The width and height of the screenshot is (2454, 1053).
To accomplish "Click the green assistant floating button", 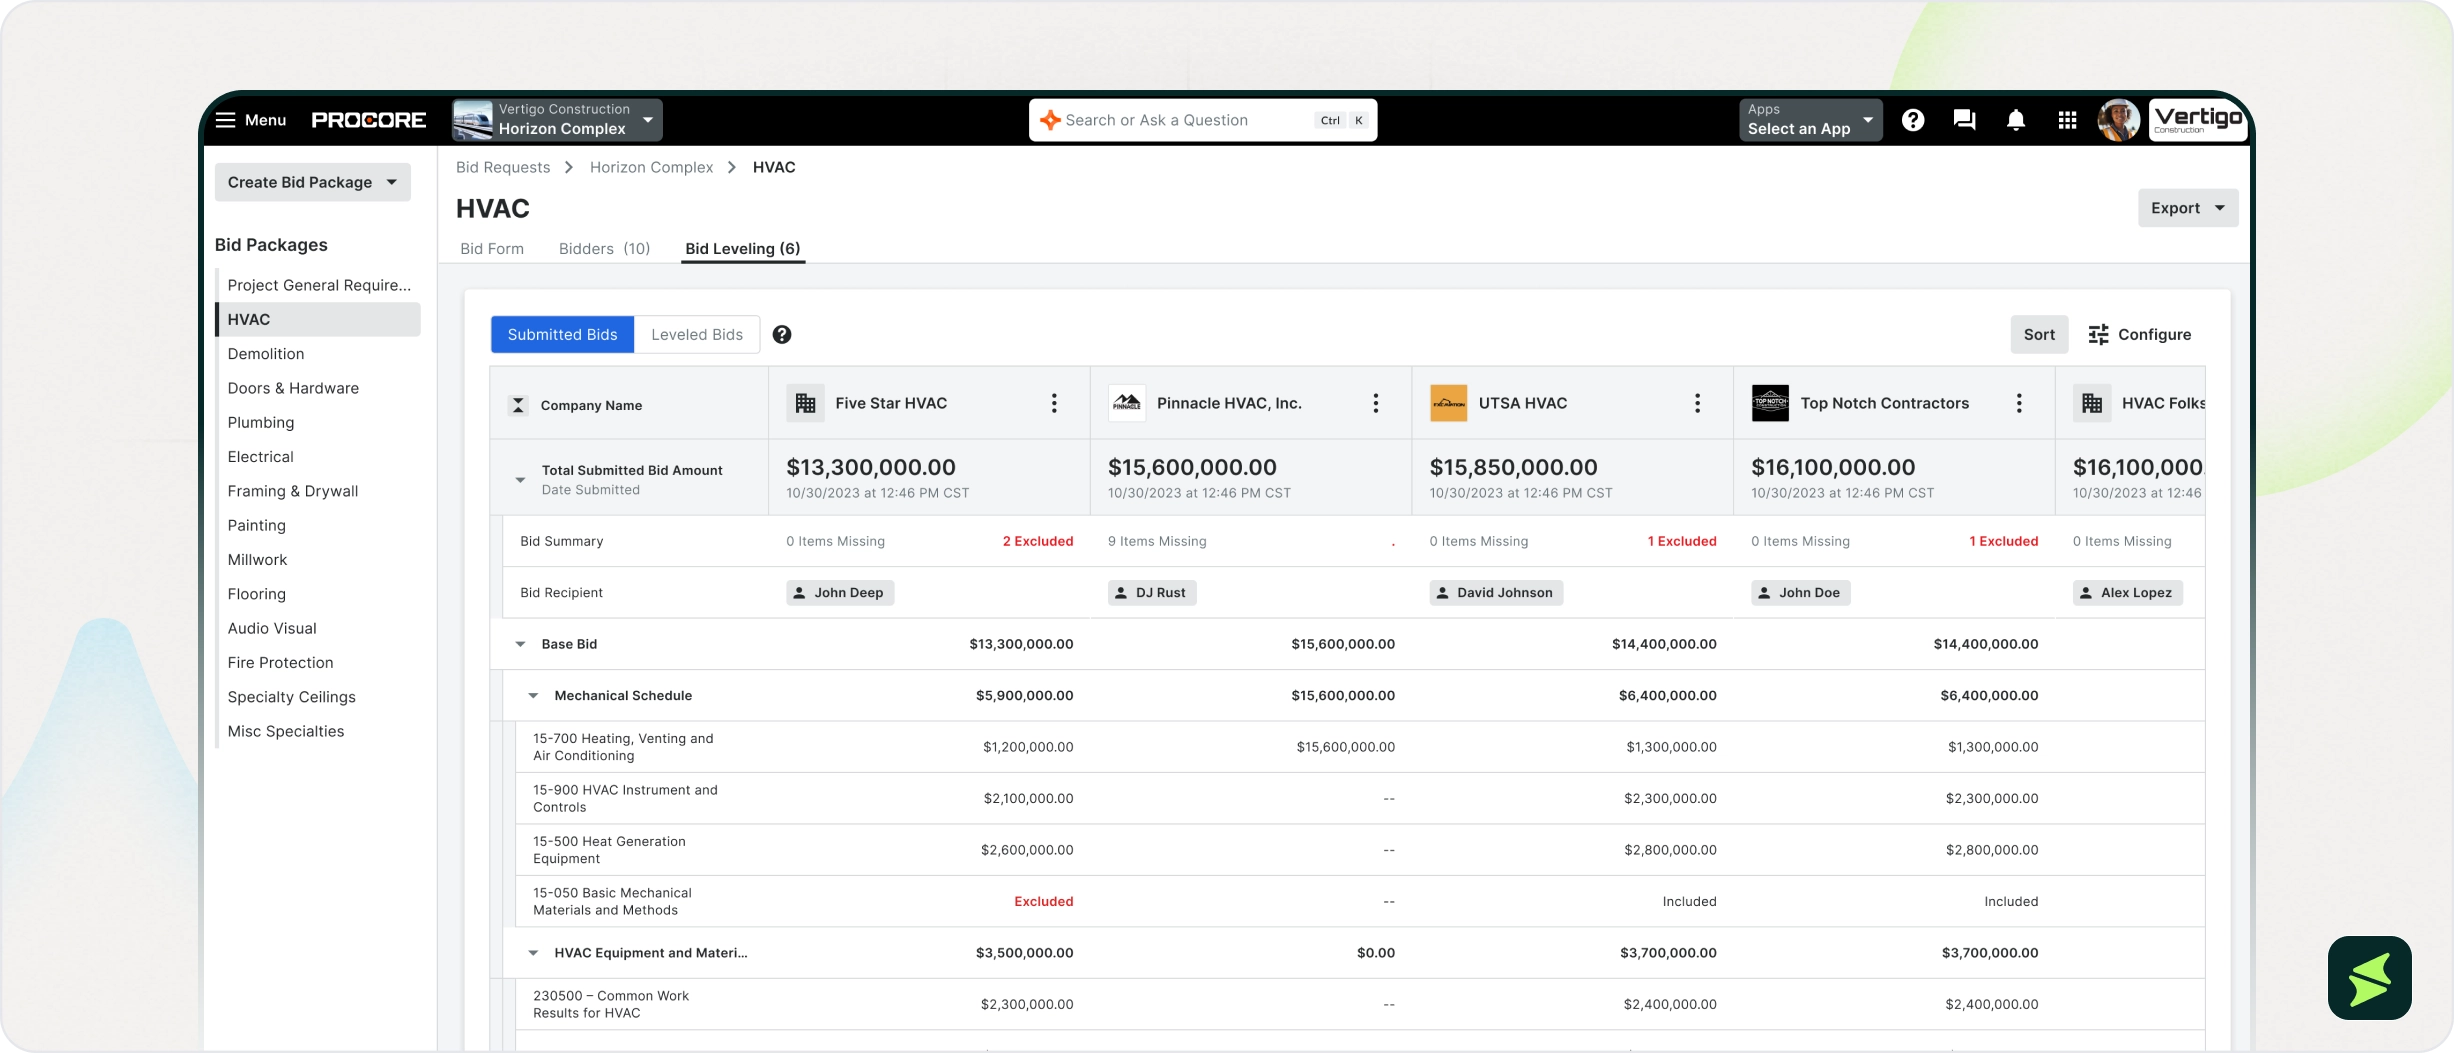I will (2369, 978).
